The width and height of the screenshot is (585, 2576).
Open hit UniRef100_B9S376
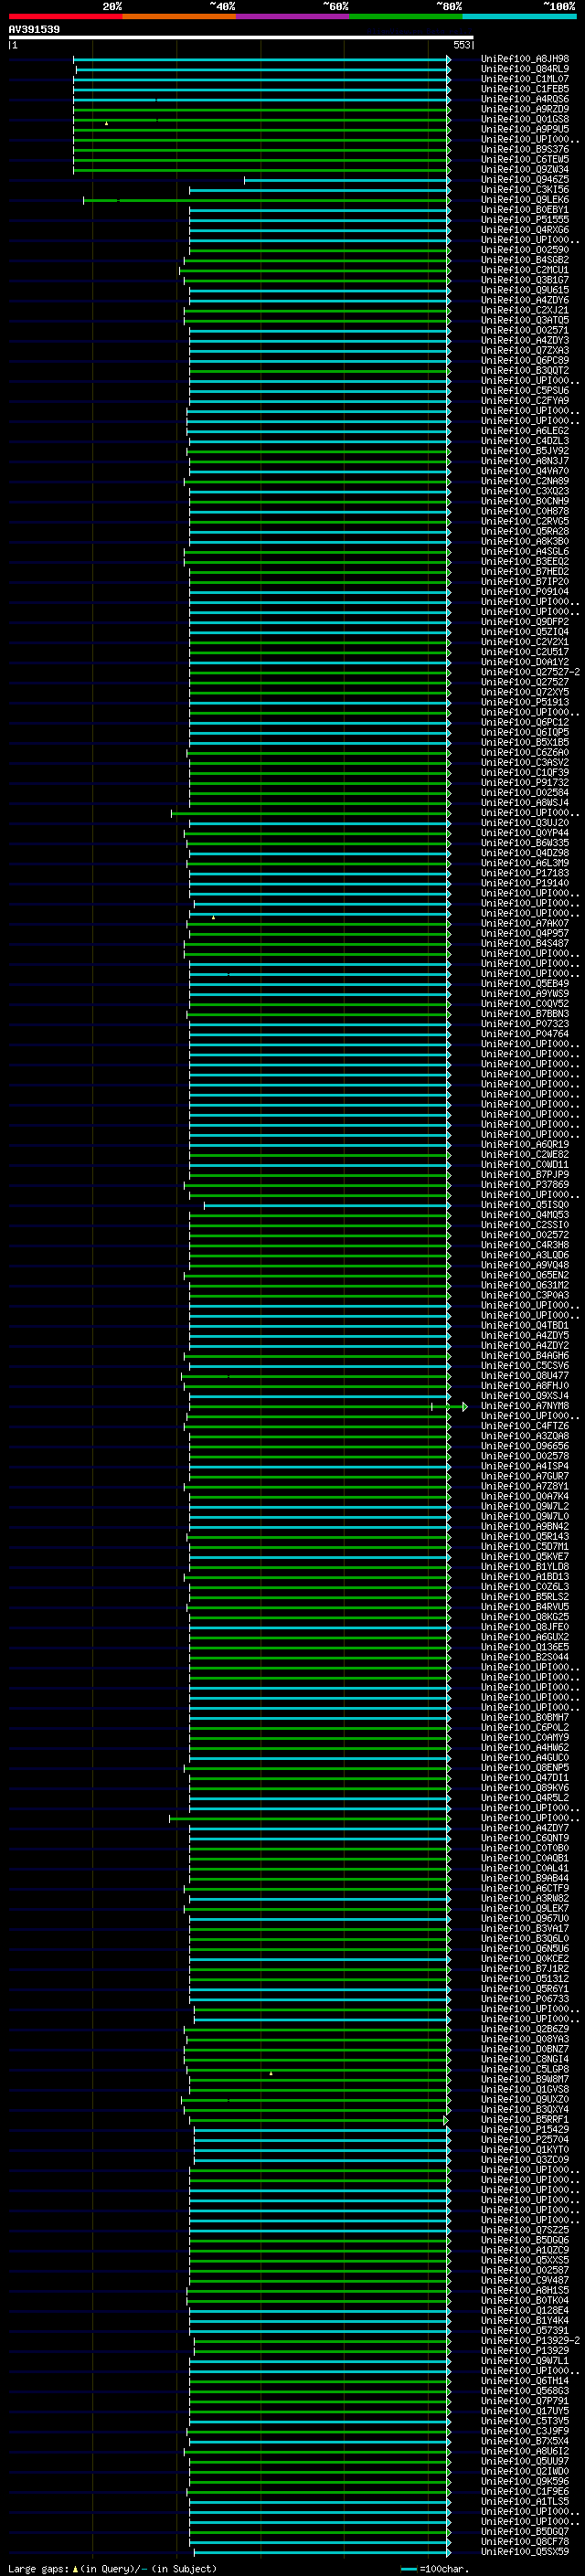click(525, 150)
